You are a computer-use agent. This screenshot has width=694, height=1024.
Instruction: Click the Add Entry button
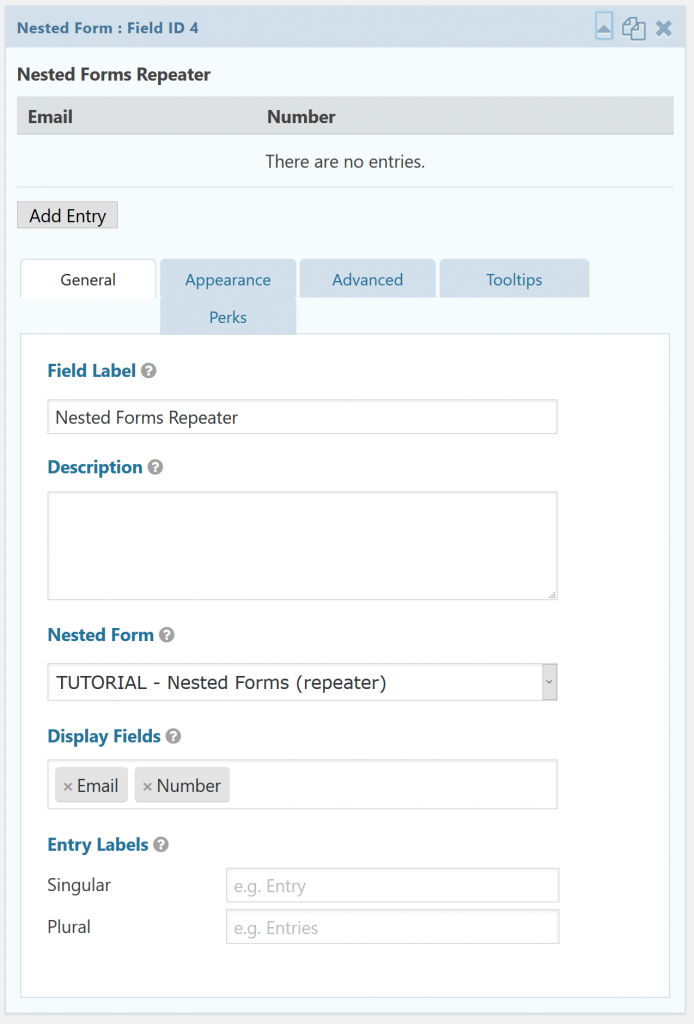coord(68,215)
